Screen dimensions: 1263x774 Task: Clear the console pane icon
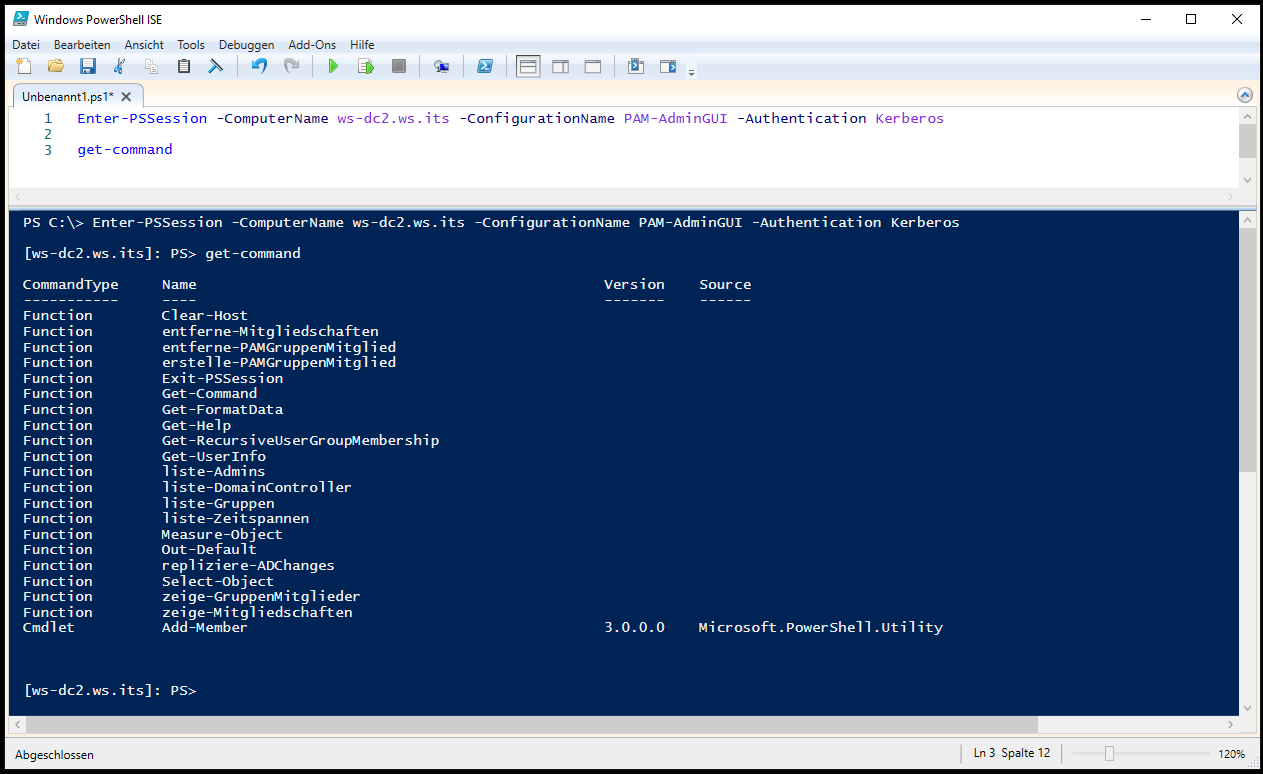point(215,67)
